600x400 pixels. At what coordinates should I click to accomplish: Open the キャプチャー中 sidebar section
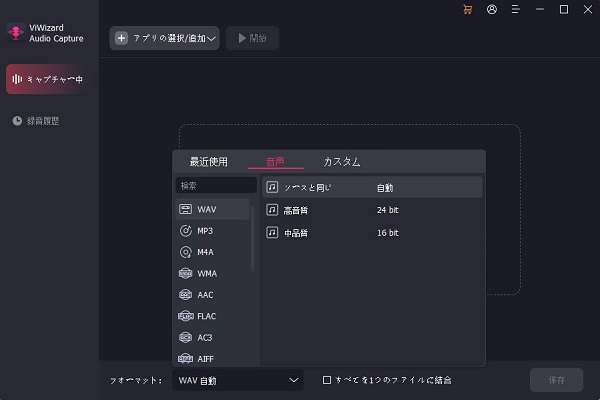tap(49, 79)
